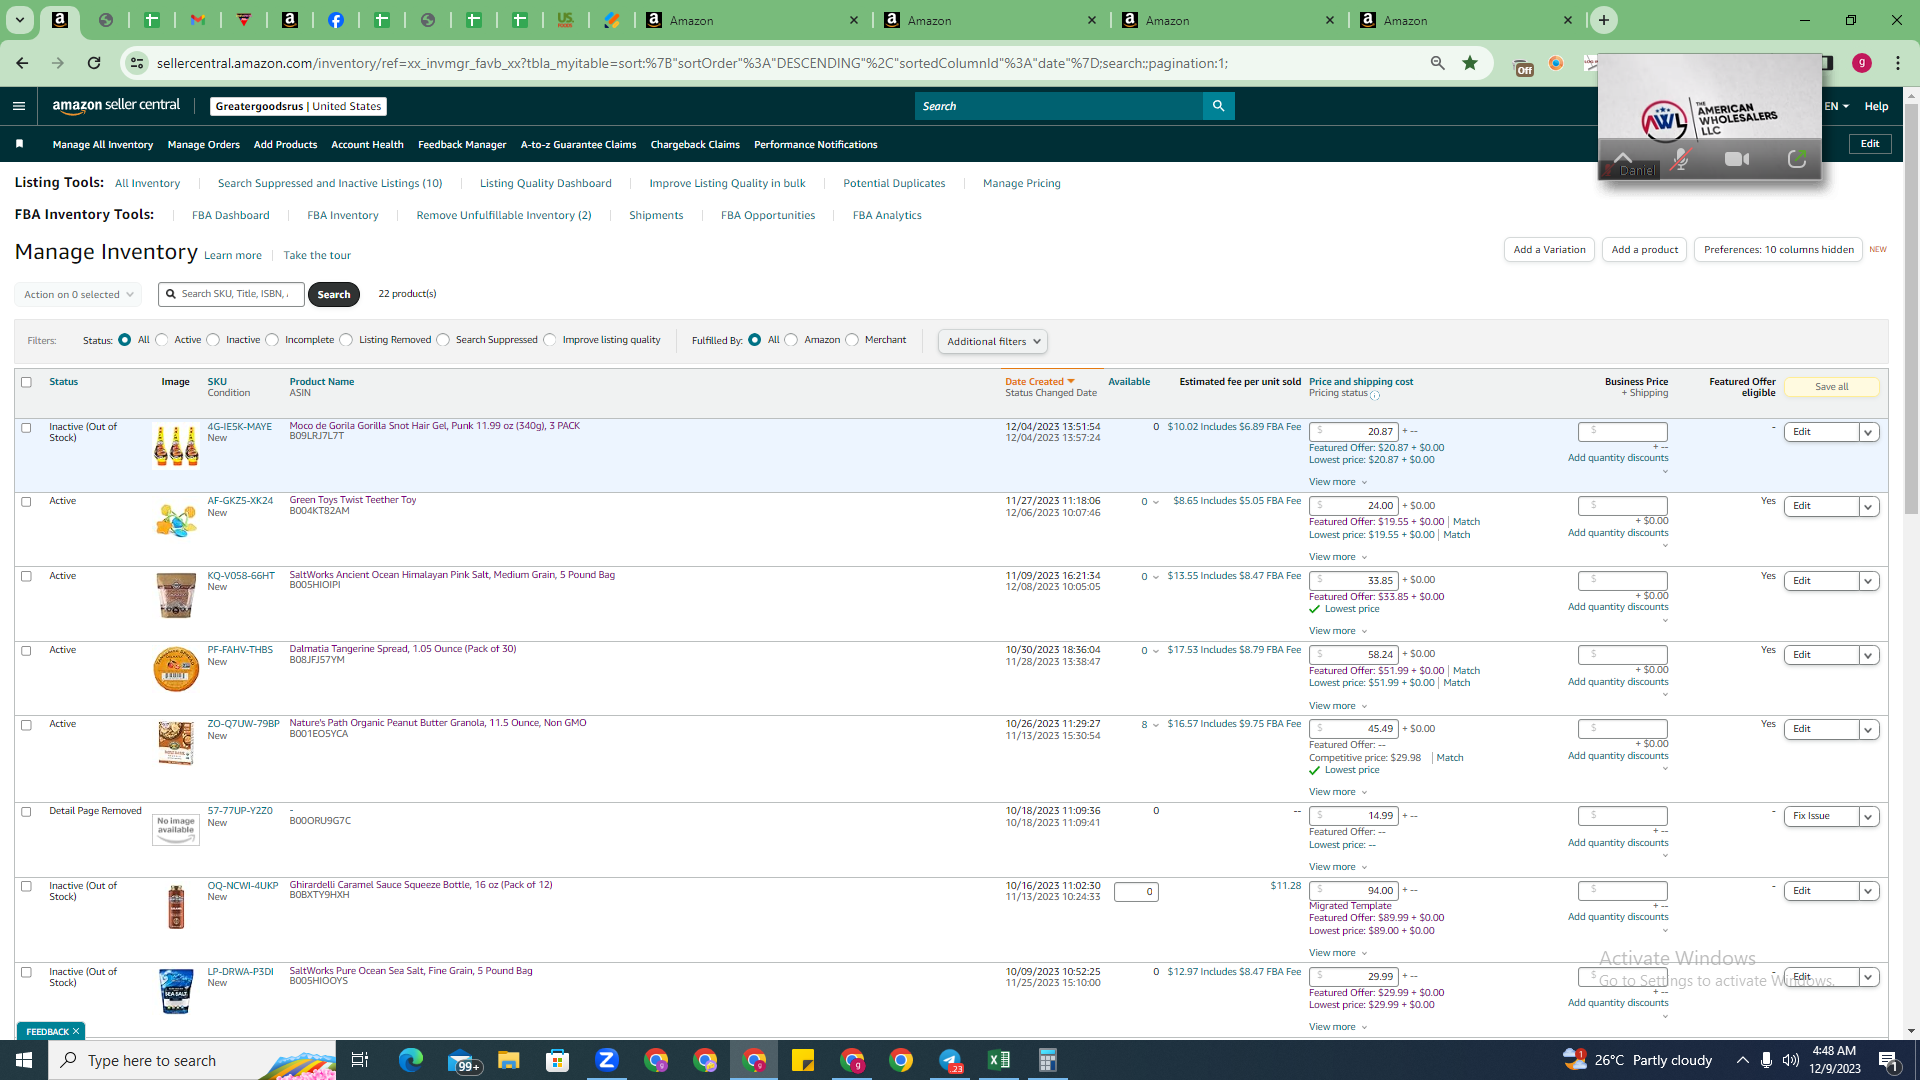Filter Fulfilled By Amazon radio button

(x=792, y=340)
